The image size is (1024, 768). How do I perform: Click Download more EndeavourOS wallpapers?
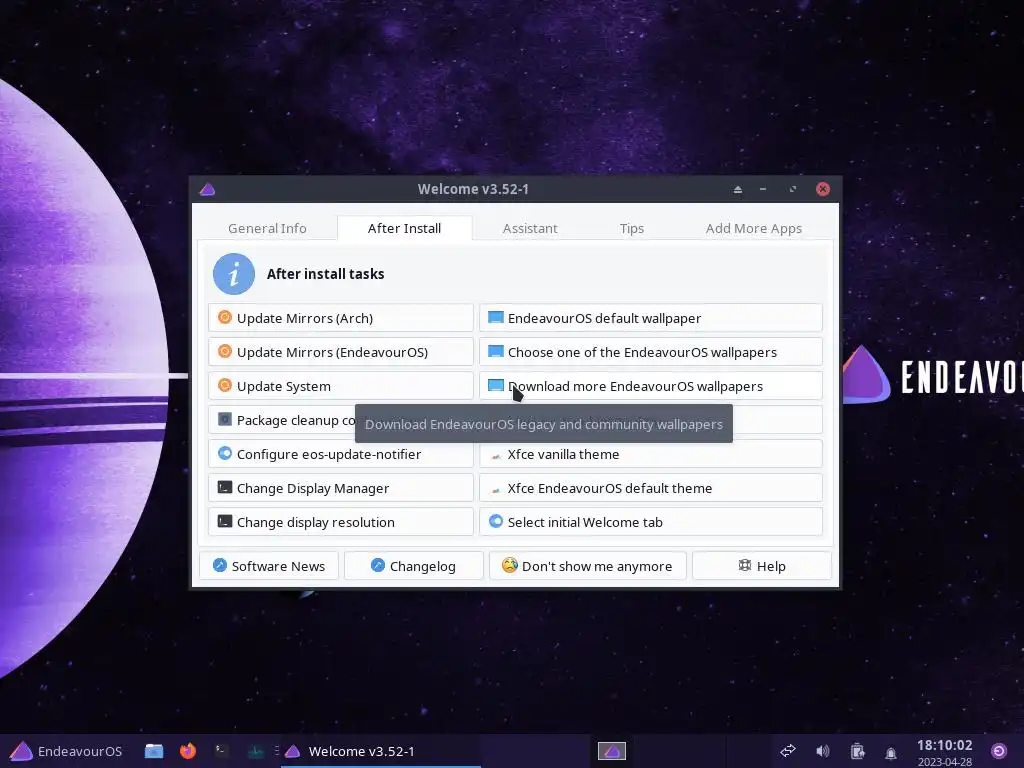[x=650, y=386]
